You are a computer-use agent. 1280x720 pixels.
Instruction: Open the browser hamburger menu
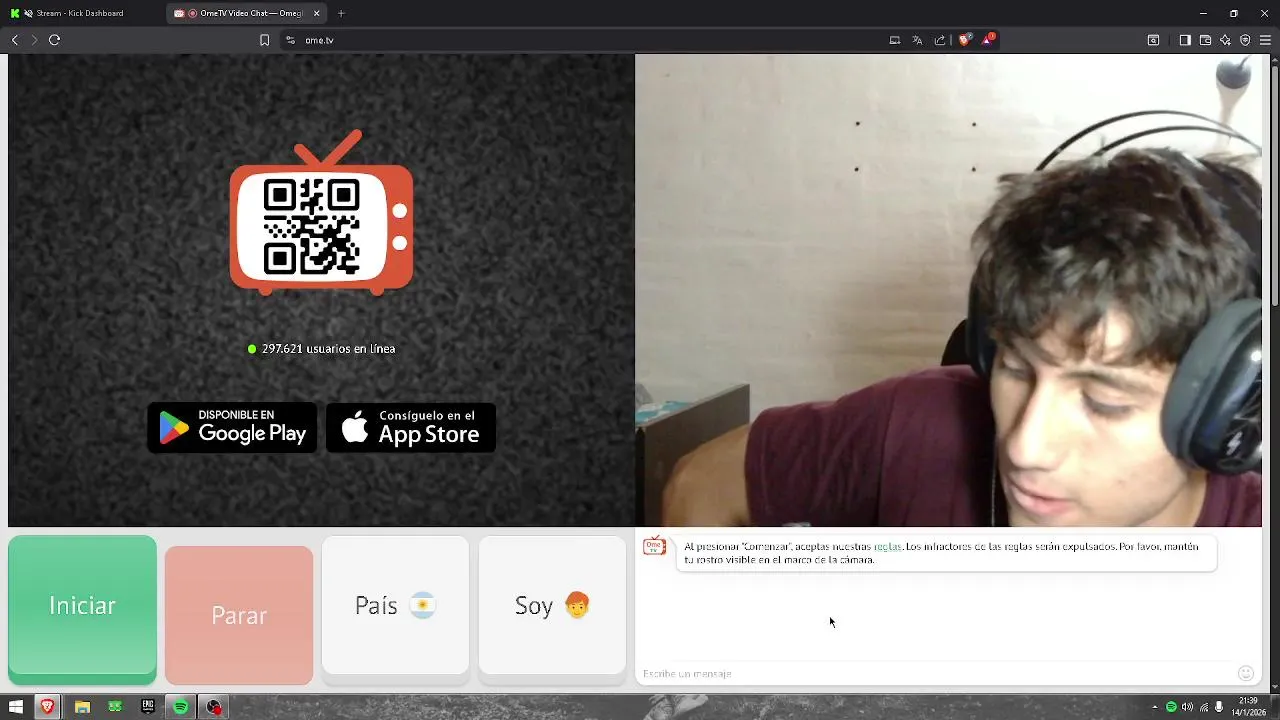tap(1265, 40)
